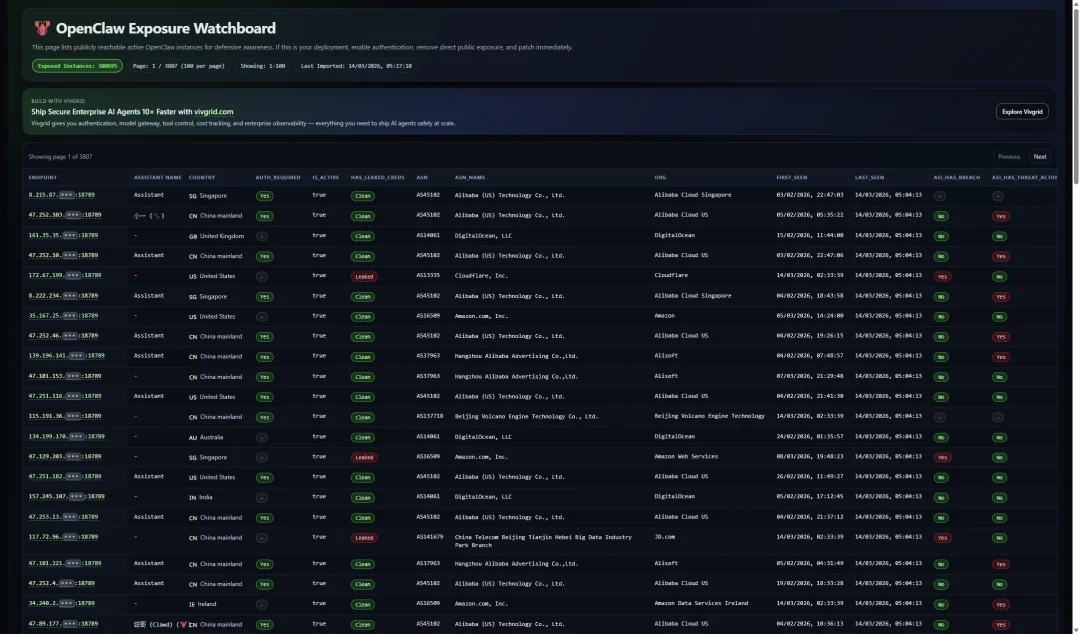Click the OpenClaw lobster logo icon
Screen dimensions: 1080x634
[x=42, y=29]
